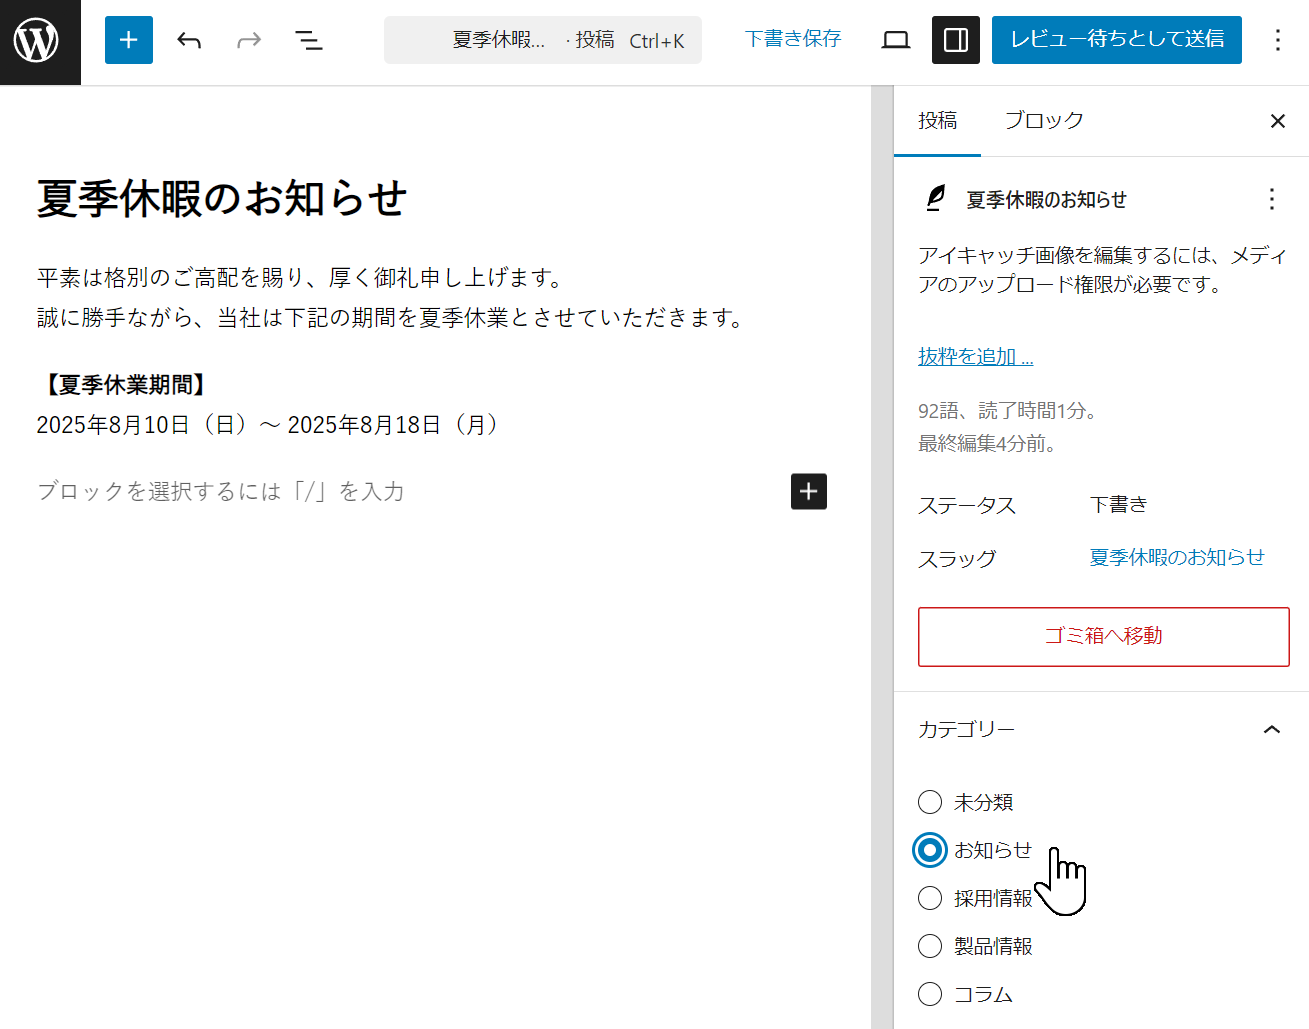The height and width of the screenshot is (1029, 1309).
Task: Switch to the 投稿 tab
Action: tap(937, 121)
